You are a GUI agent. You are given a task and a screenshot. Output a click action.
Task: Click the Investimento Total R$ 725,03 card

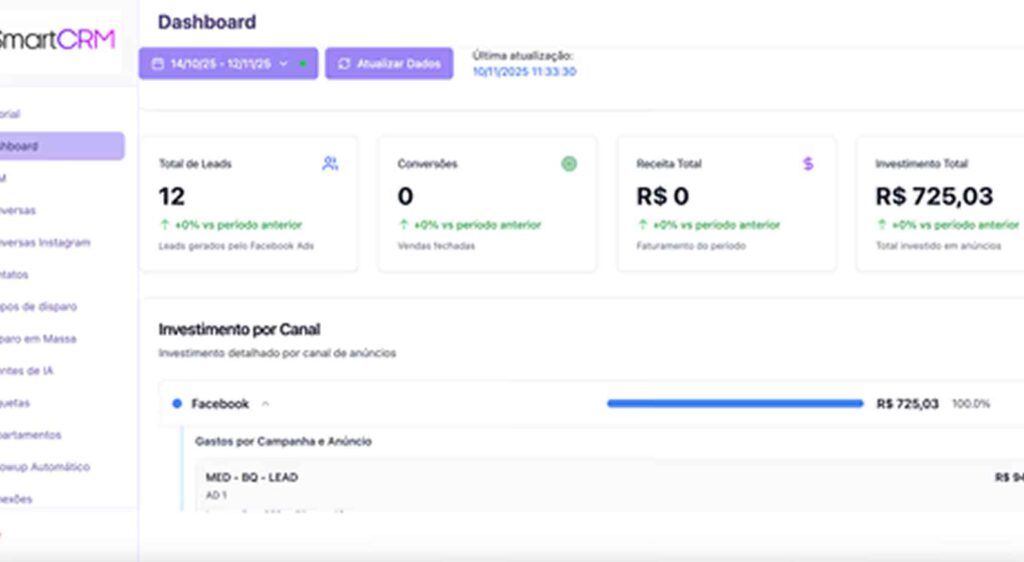click(940, 204)
